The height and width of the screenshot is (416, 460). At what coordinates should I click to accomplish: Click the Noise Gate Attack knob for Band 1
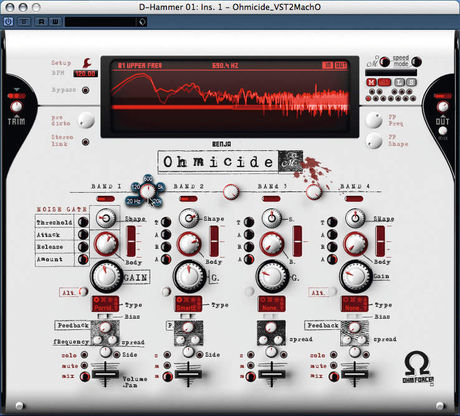coord(83,234)
